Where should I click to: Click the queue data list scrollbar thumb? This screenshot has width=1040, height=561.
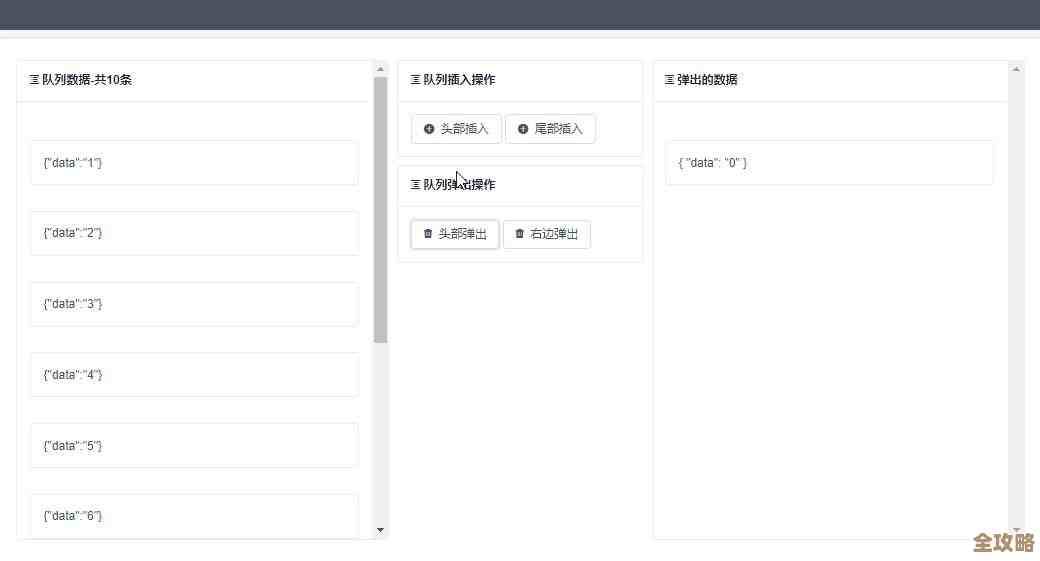(380, 210)
